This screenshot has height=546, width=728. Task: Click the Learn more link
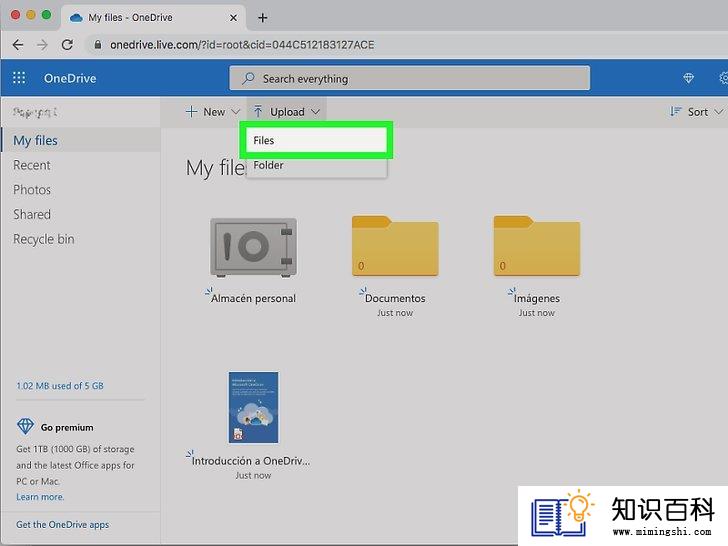tap(40, 497)
